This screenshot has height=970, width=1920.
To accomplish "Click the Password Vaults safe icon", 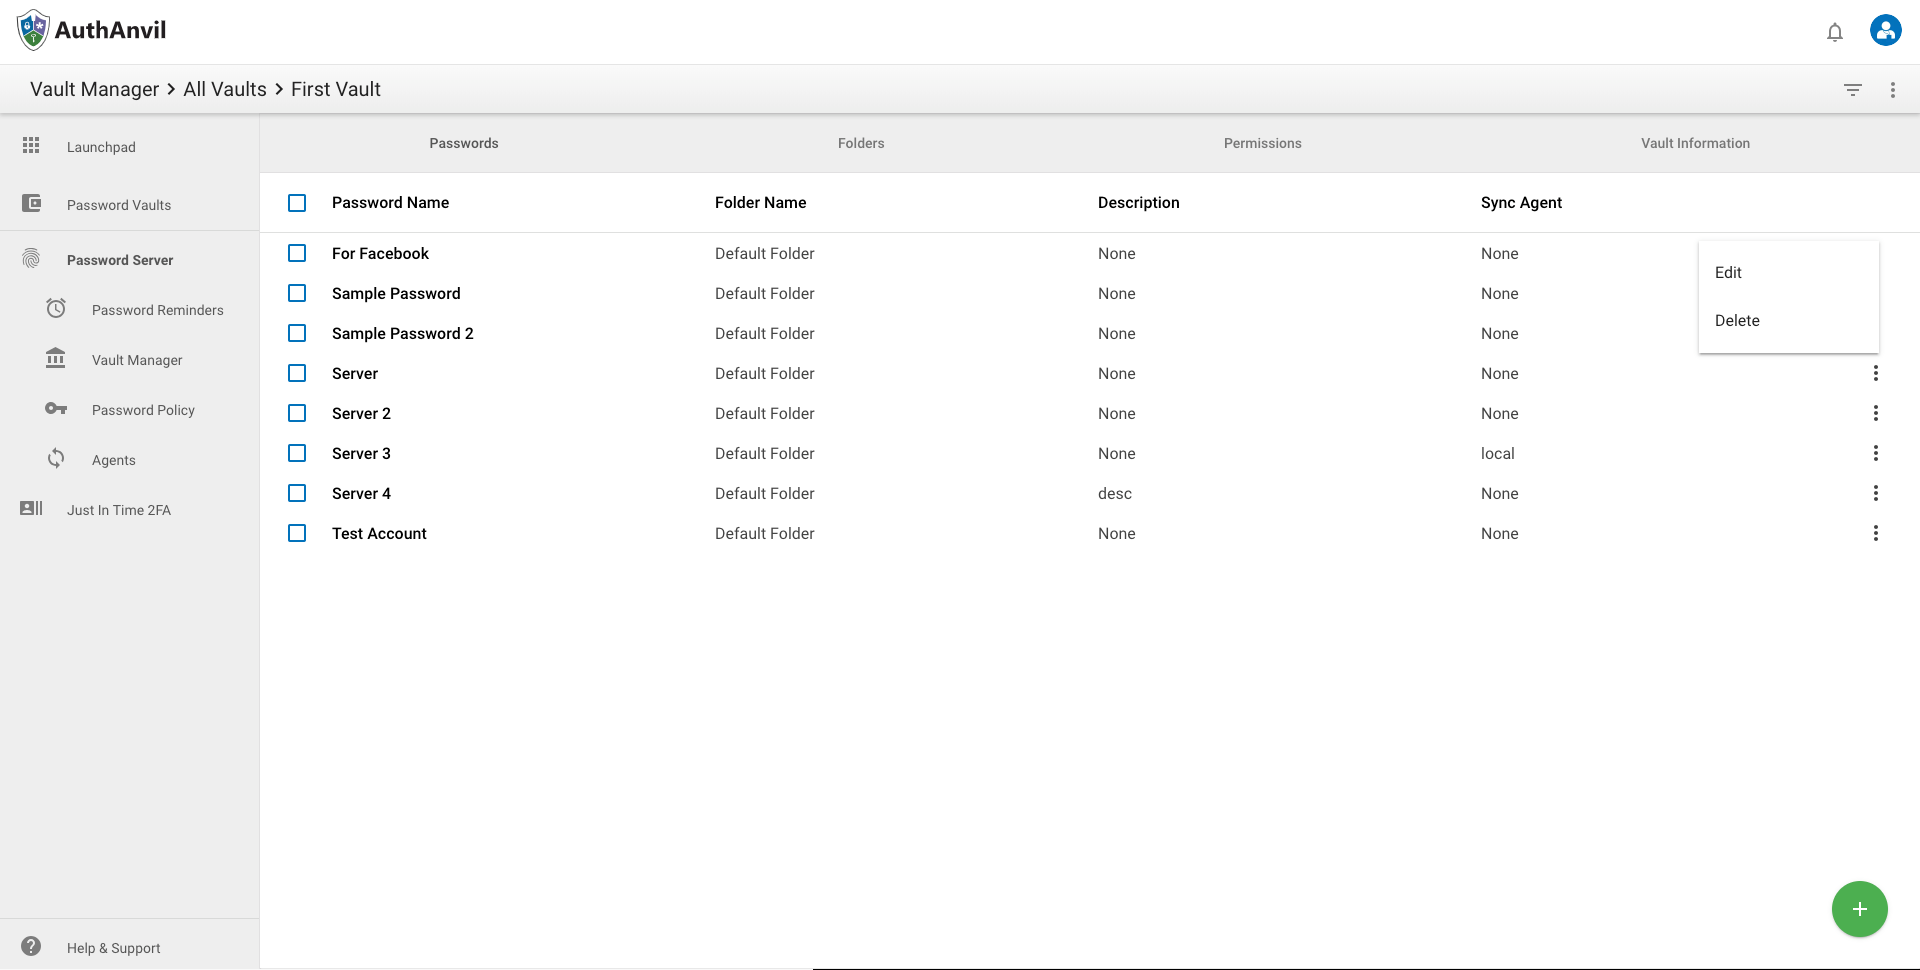I will point(32,203).
